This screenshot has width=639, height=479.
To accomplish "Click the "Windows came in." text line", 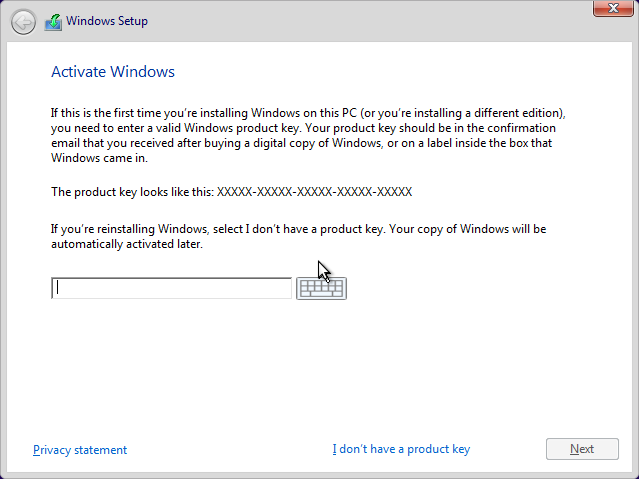I will 99,158.
